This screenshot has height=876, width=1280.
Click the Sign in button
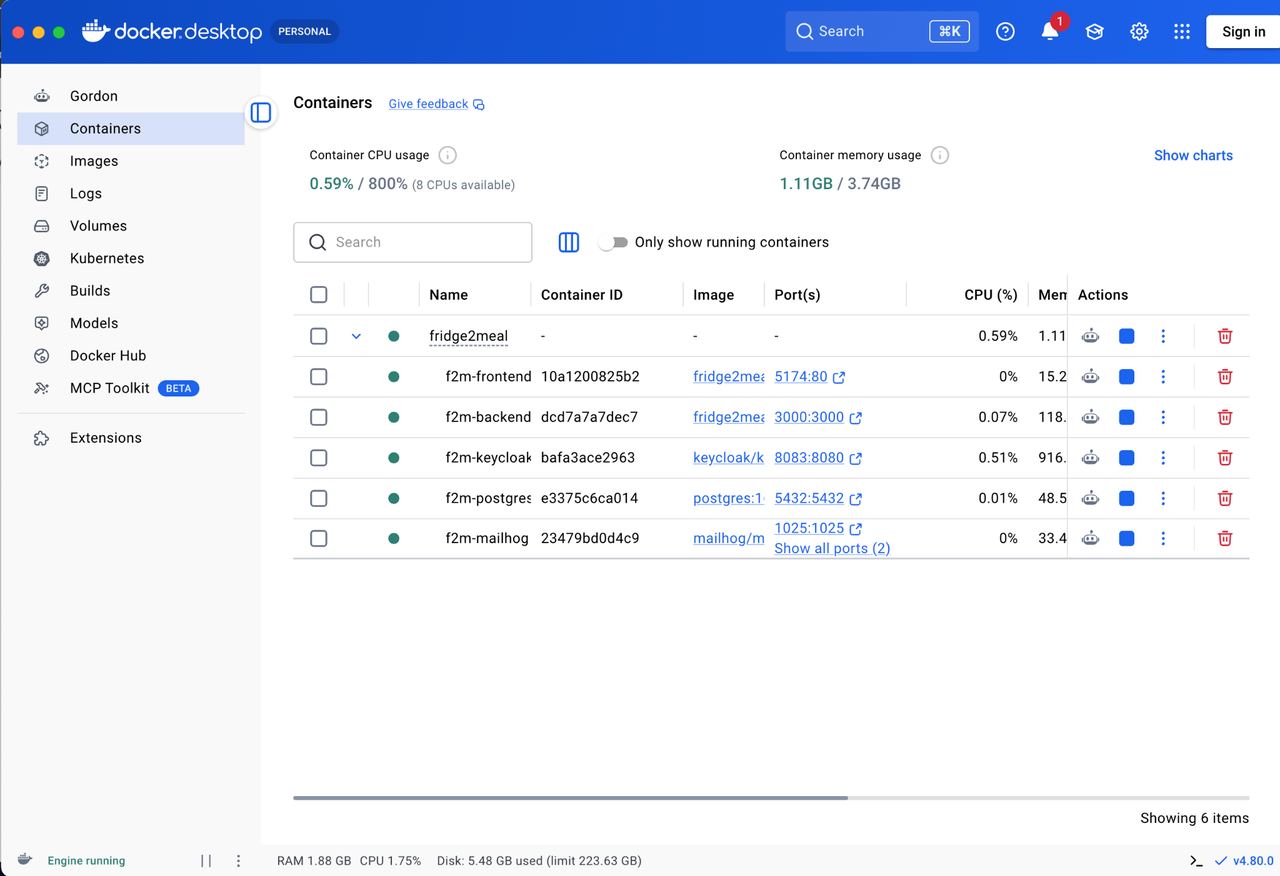(1243, 31)
